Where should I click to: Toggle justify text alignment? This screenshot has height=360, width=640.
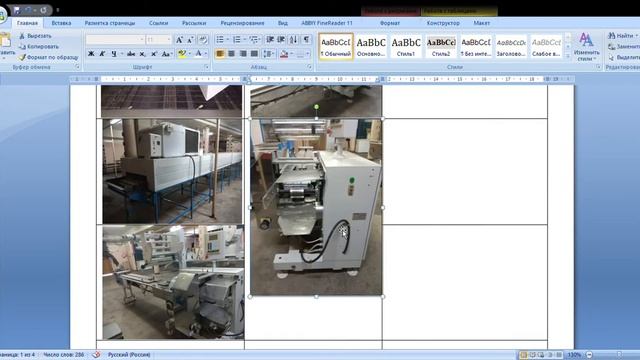click(254, 53)
